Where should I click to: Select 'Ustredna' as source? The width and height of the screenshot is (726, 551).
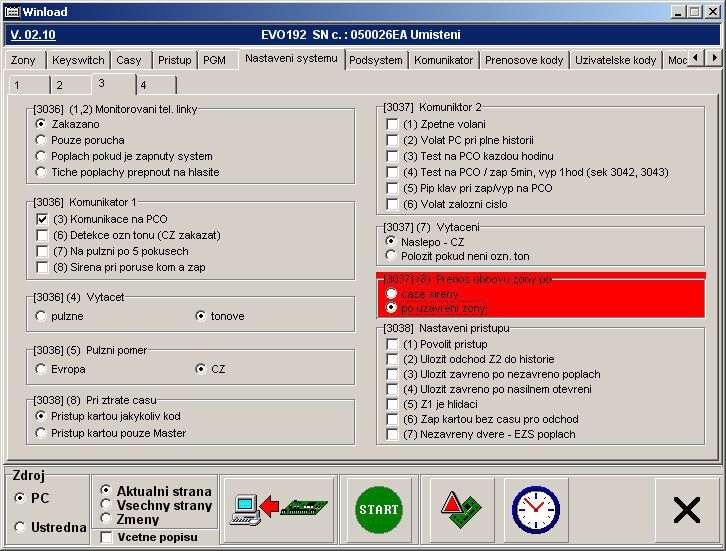pos(20,527)
